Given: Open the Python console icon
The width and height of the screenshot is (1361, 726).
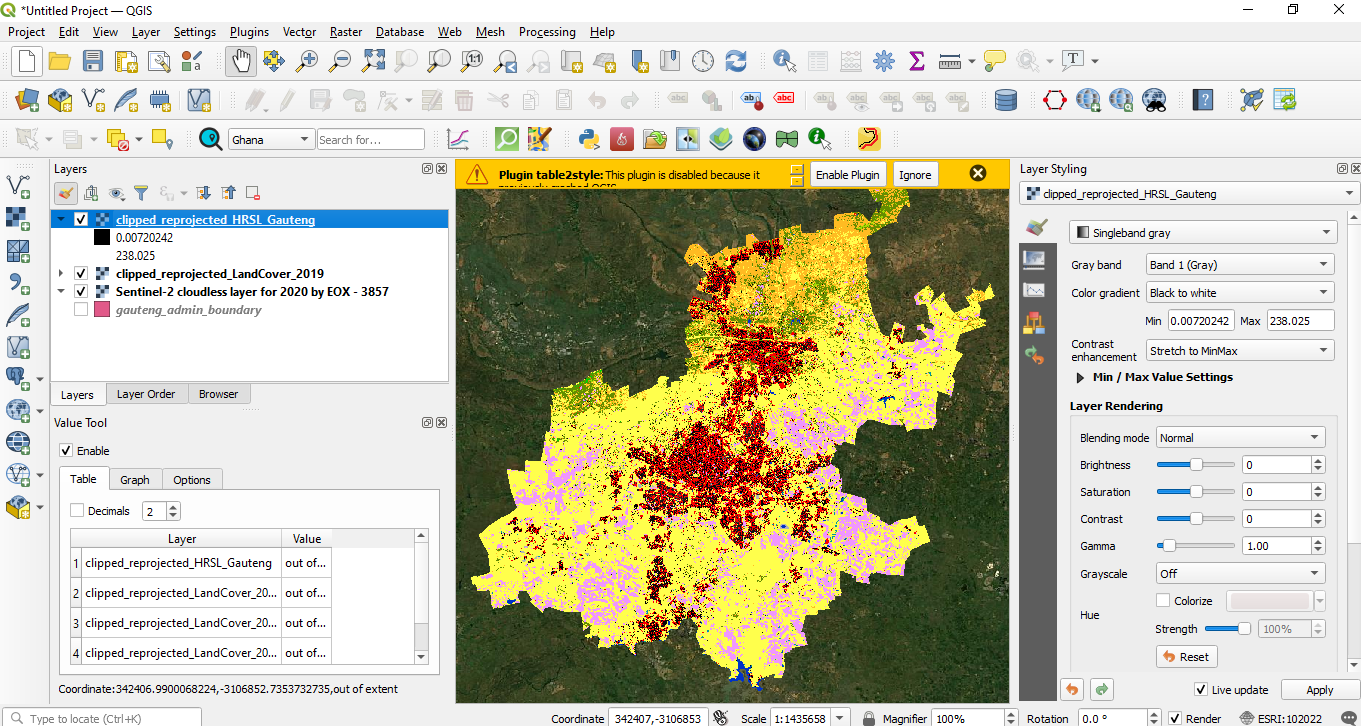Looking at the screenshot, I should (x=588, y=139).
